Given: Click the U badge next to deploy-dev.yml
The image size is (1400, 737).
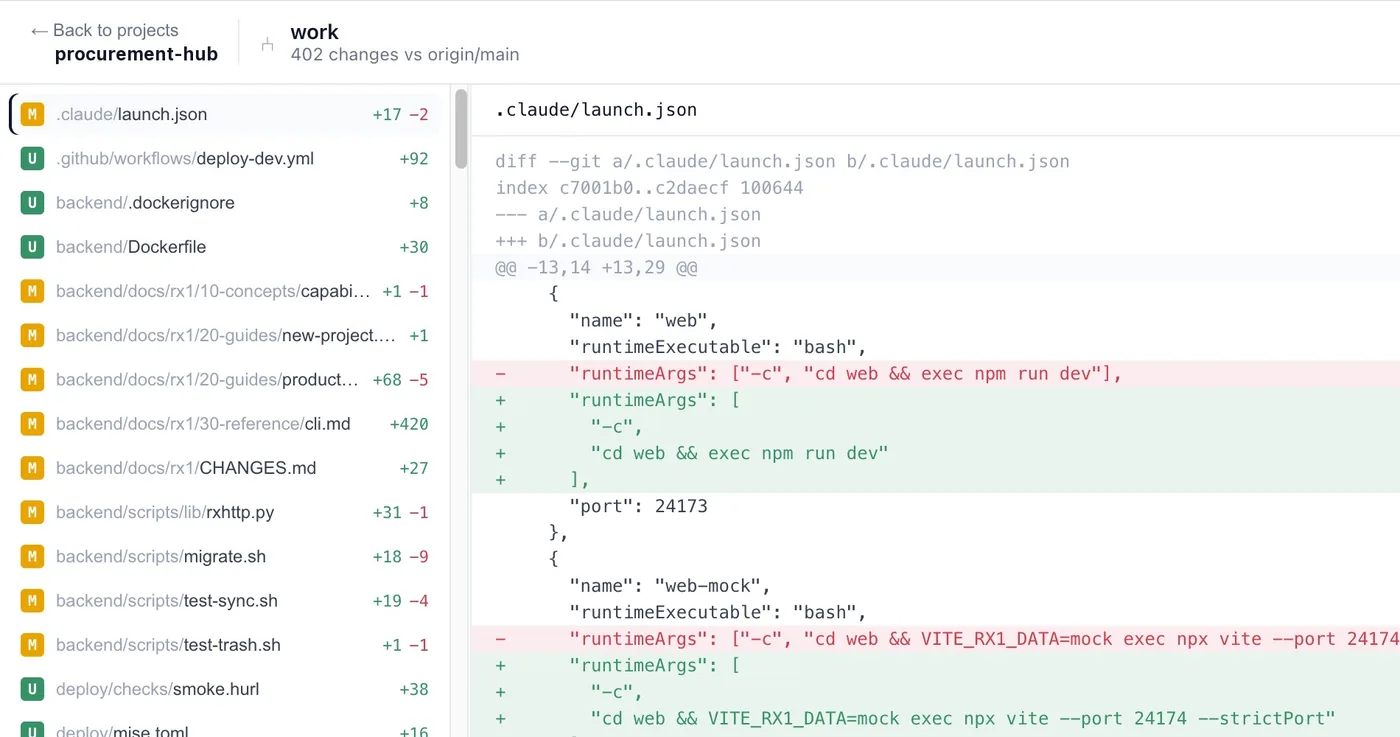Looking at the screenshot, I should [32, 158].
